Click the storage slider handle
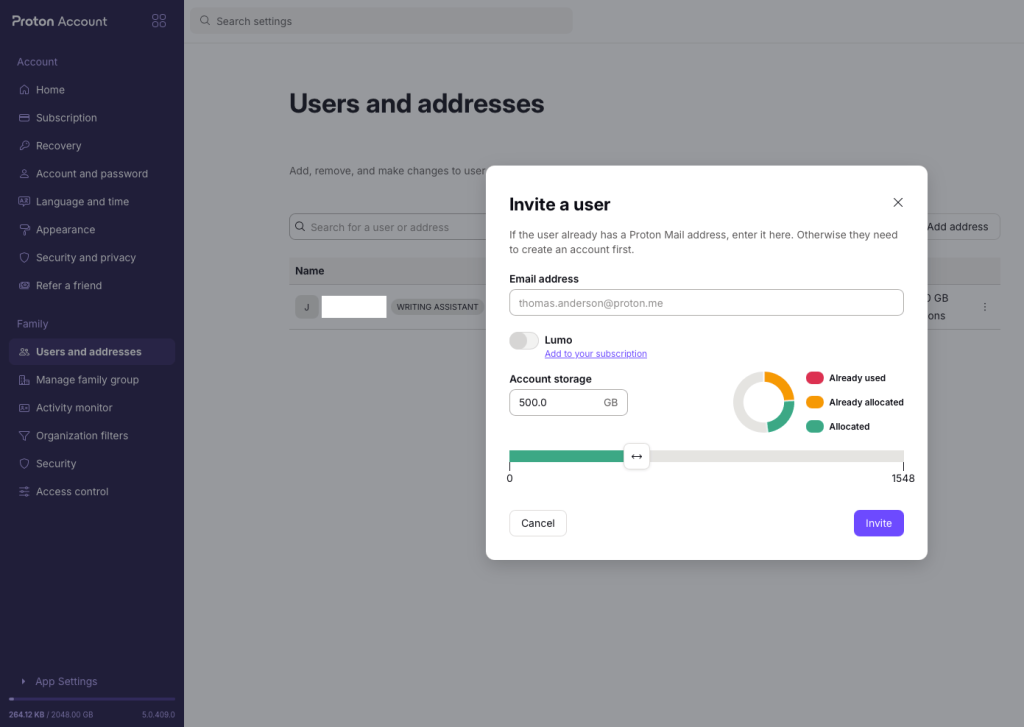The height and width of the screenshot is (727, 1024). click(x=637, y=456)
